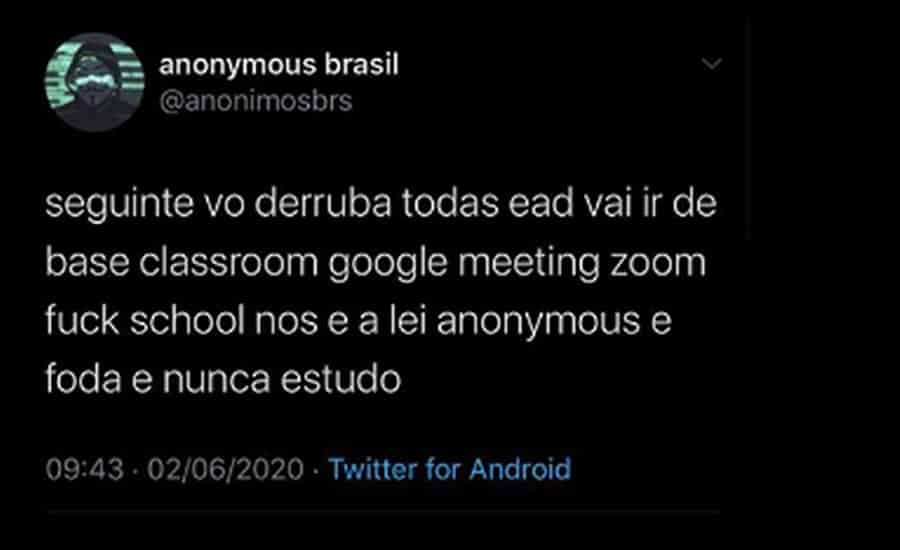Expand the tweet options chevron menu

click(712, 63)
